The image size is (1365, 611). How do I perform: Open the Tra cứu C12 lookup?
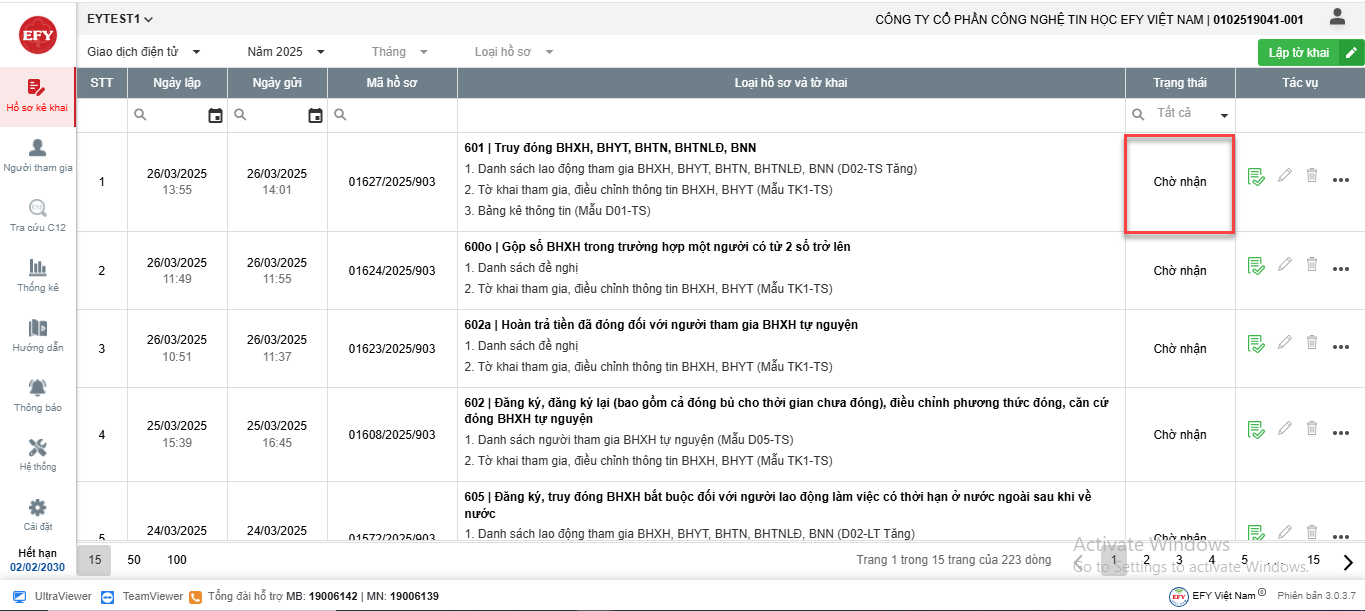click(x=38, y=216)
